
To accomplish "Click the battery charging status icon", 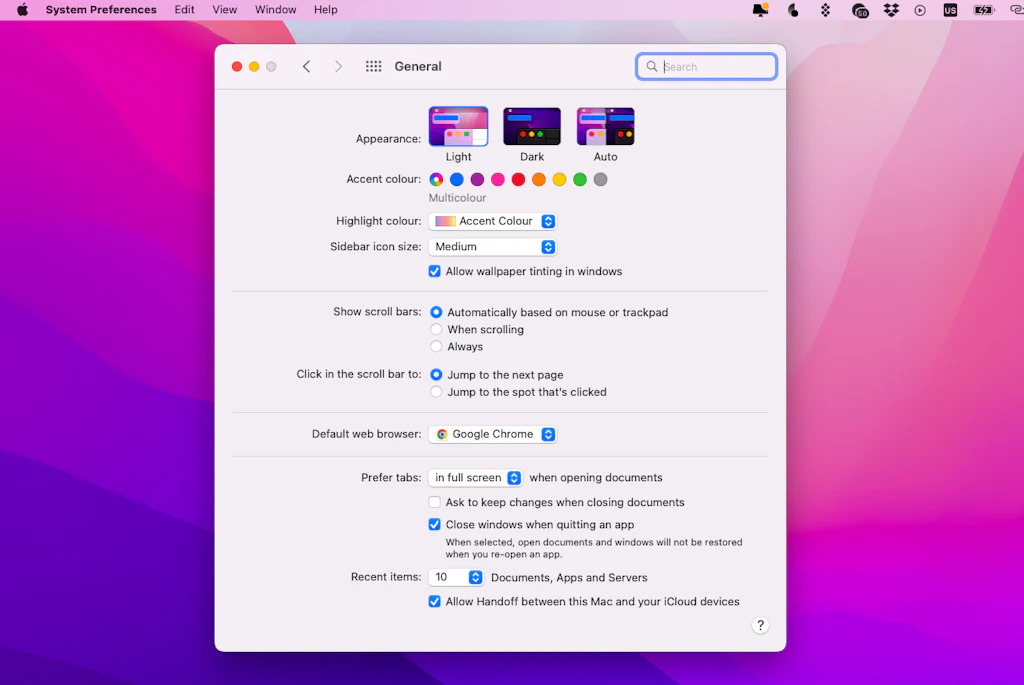I will 983,10.
